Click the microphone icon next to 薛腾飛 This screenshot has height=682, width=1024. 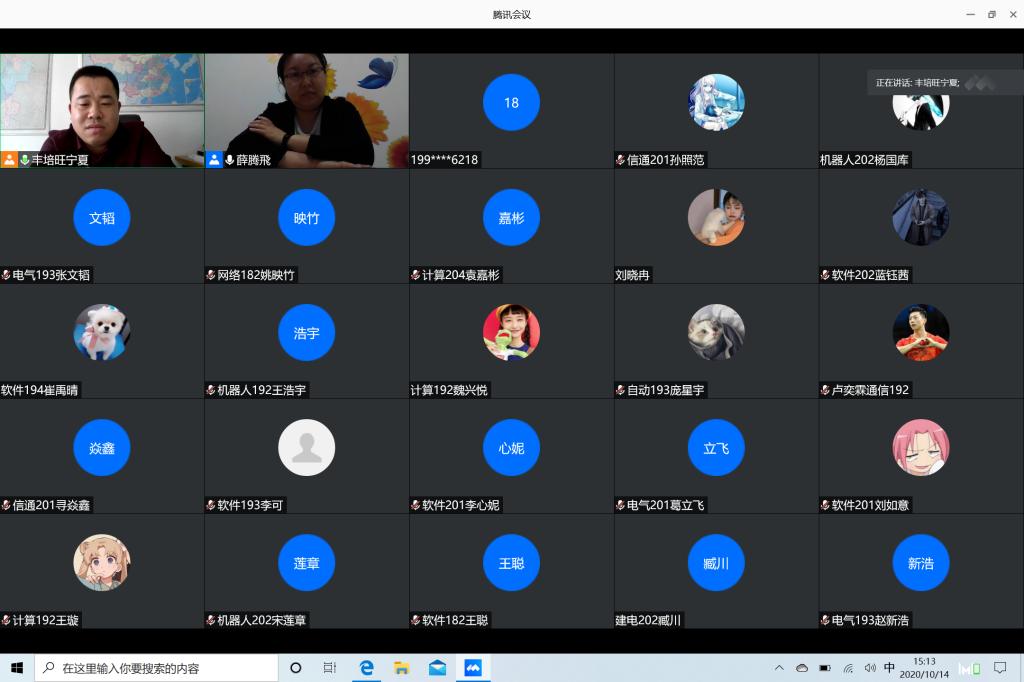(229, 160)
